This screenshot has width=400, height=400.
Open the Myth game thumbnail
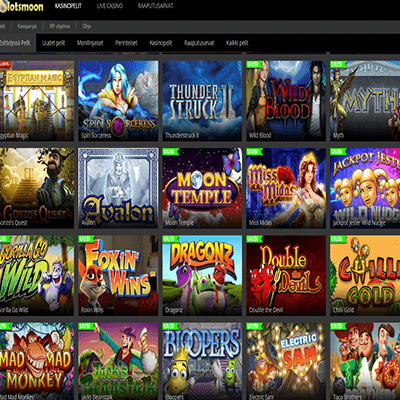[x=365, y=101]
